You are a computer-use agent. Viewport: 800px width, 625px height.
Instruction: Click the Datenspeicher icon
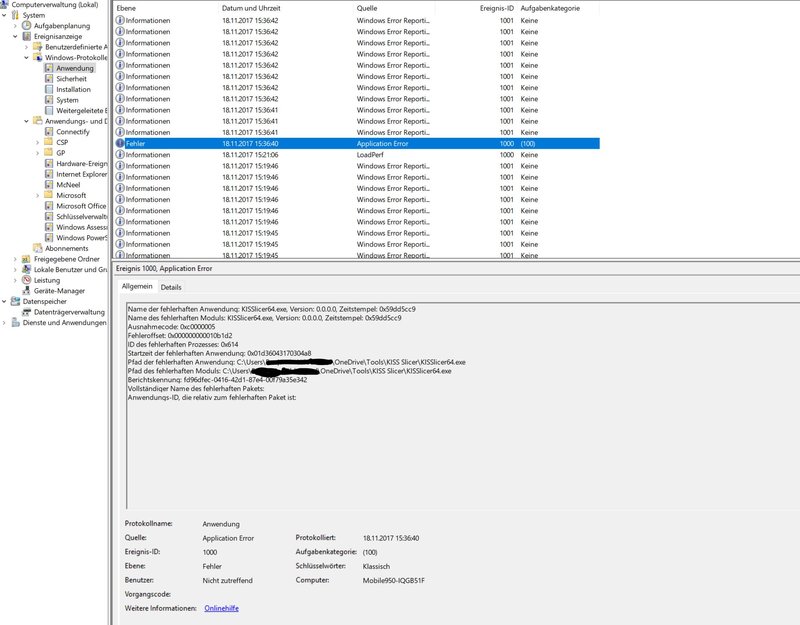pos(15,301)
